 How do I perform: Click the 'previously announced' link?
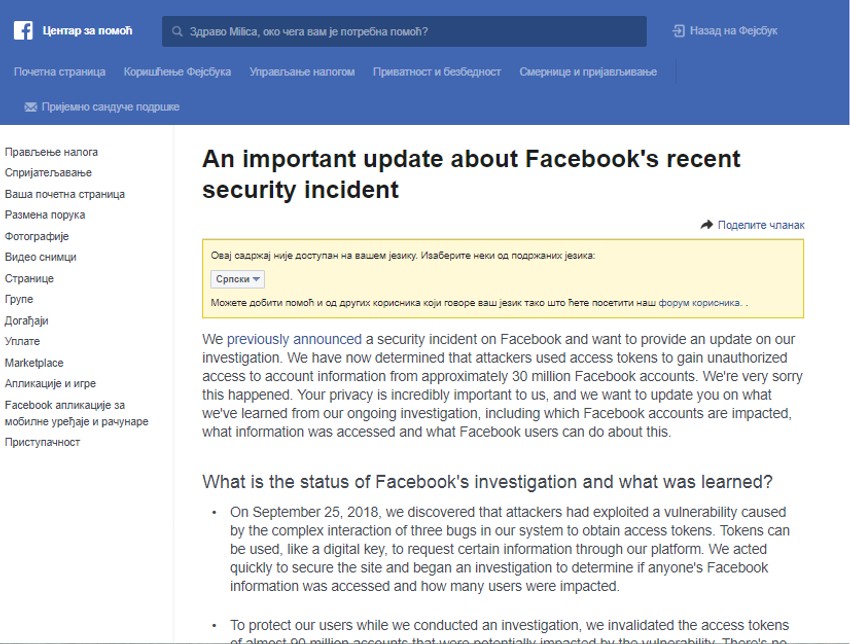point(294,340)
